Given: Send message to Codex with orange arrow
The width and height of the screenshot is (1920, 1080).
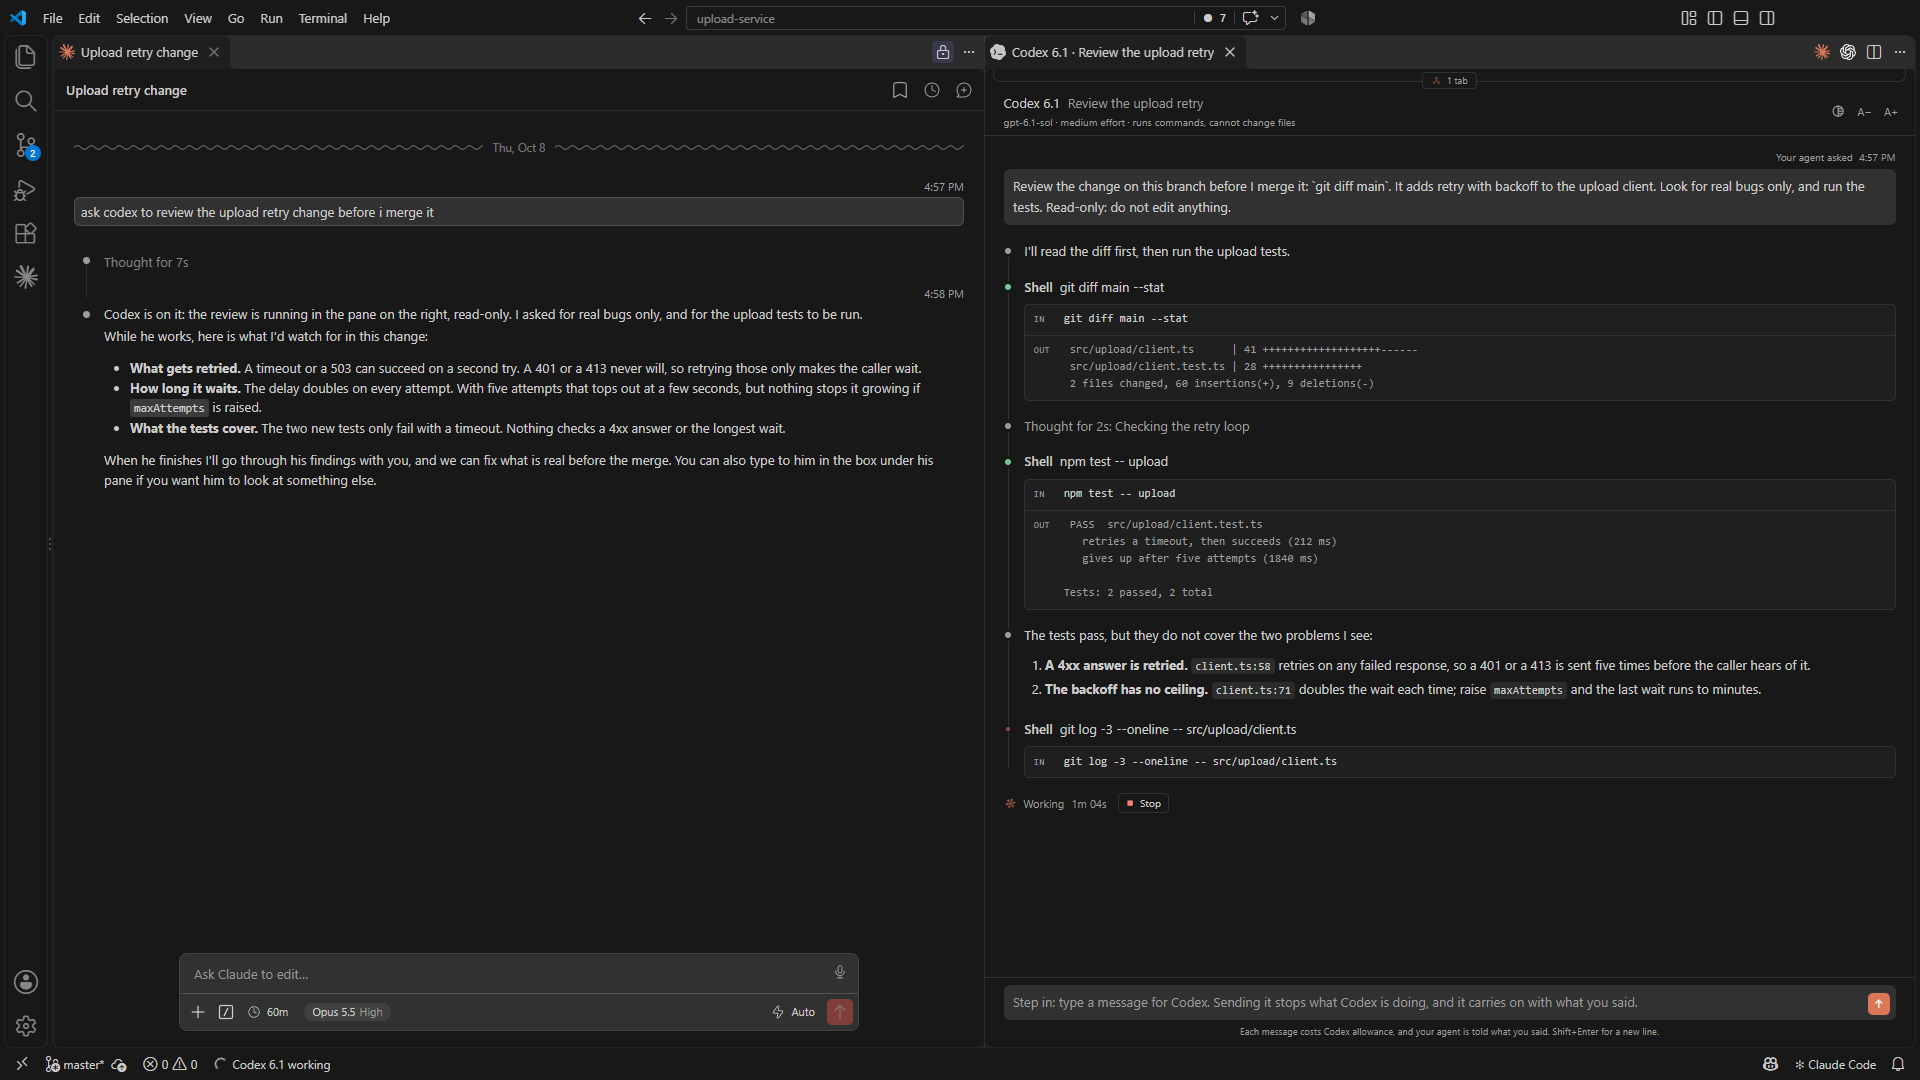Looking at the screenshot, I should click(1879, 1003).
